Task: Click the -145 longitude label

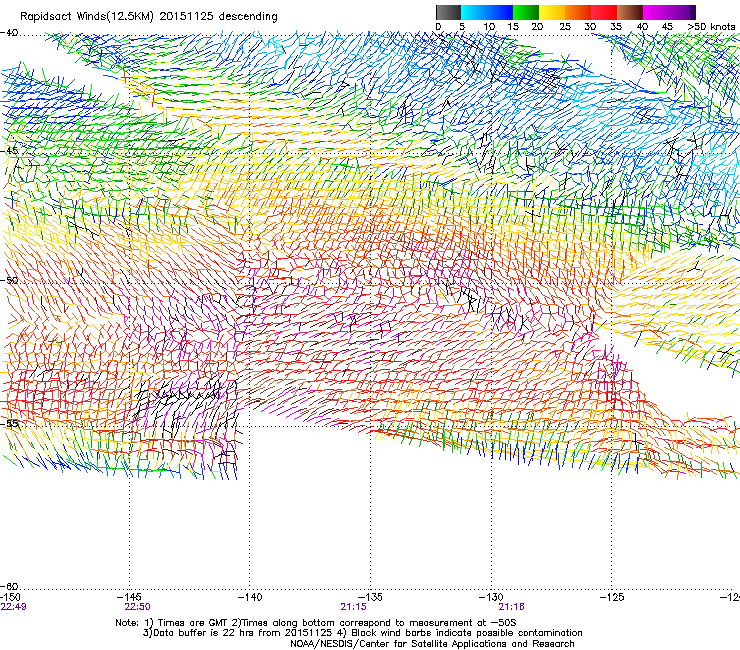Action: tap(129, 597)
